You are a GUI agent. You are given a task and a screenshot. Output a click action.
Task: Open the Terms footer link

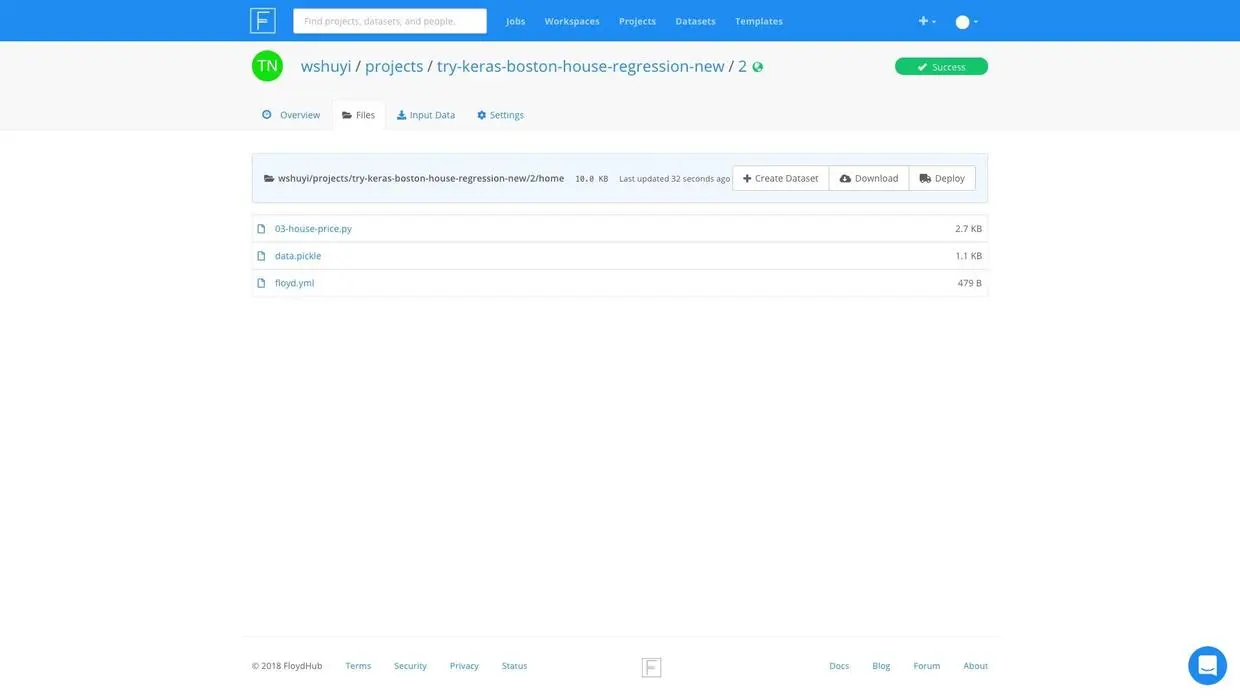(x=358, y=666)
